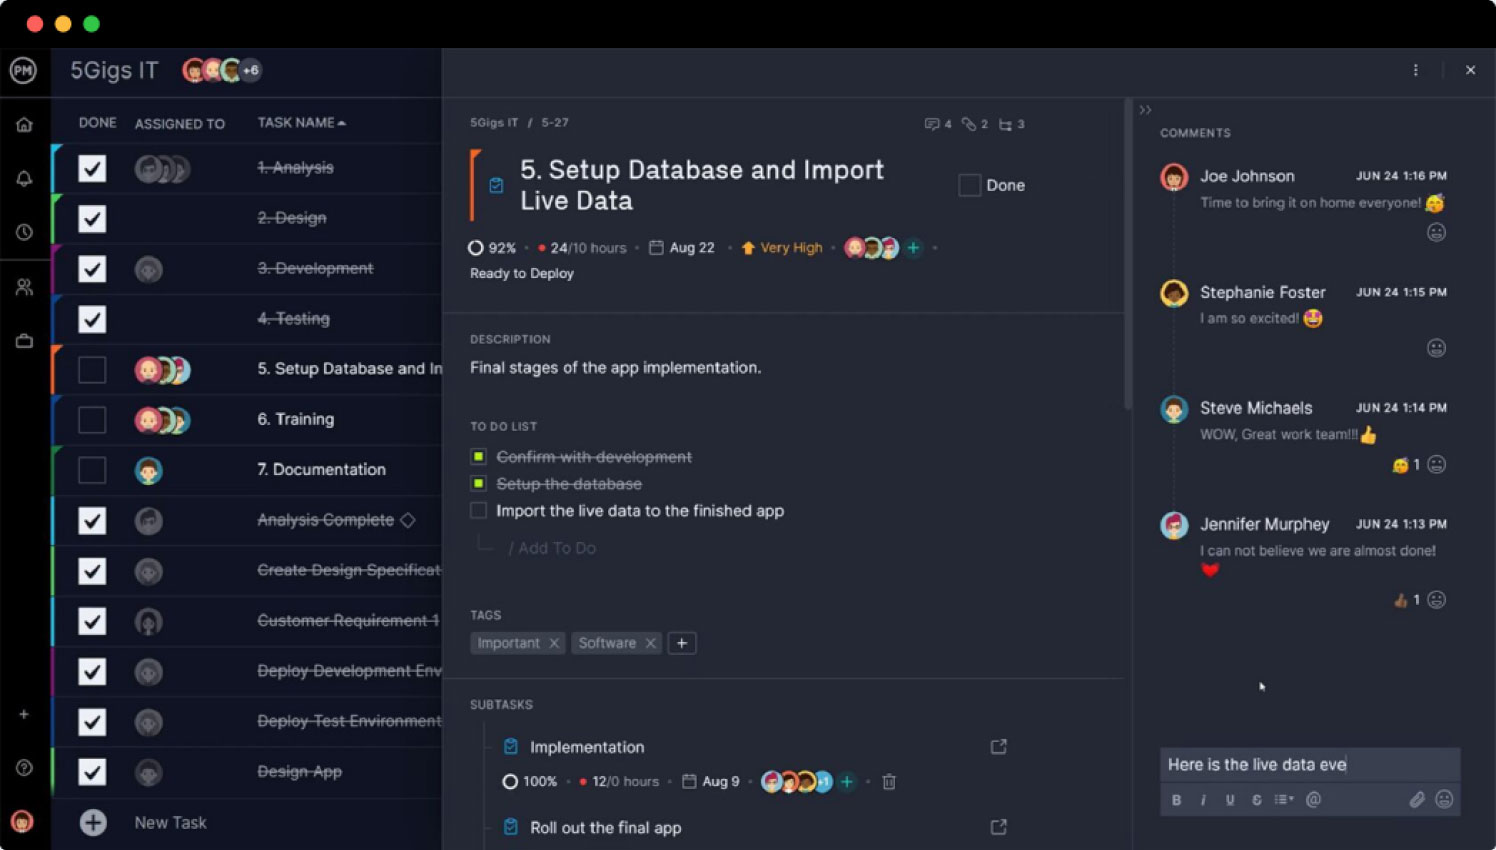Click the 92% progress indicator

pos(491,247)
